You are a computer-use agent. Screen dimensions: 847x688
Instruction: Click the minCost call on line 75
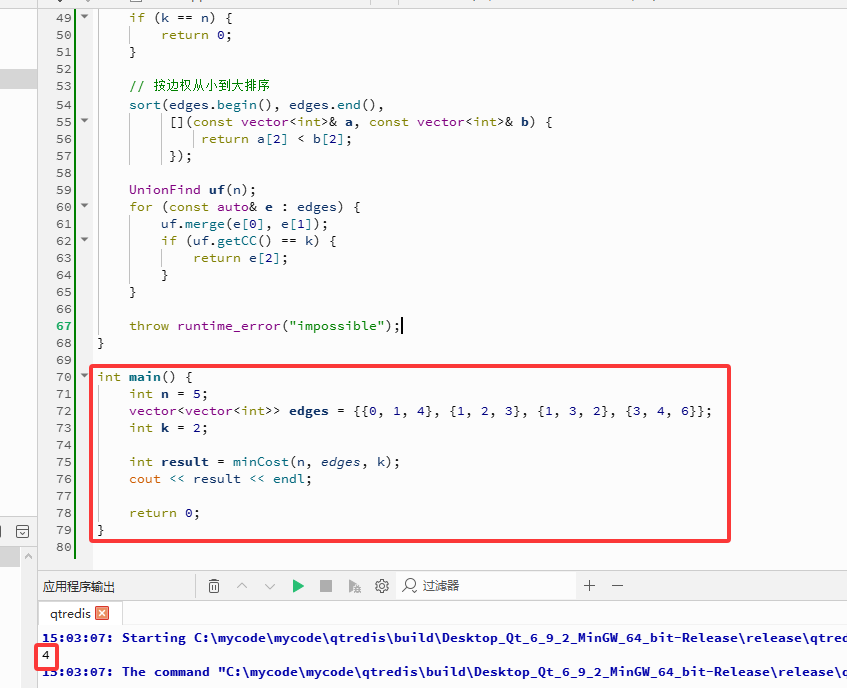pos(261,462)
